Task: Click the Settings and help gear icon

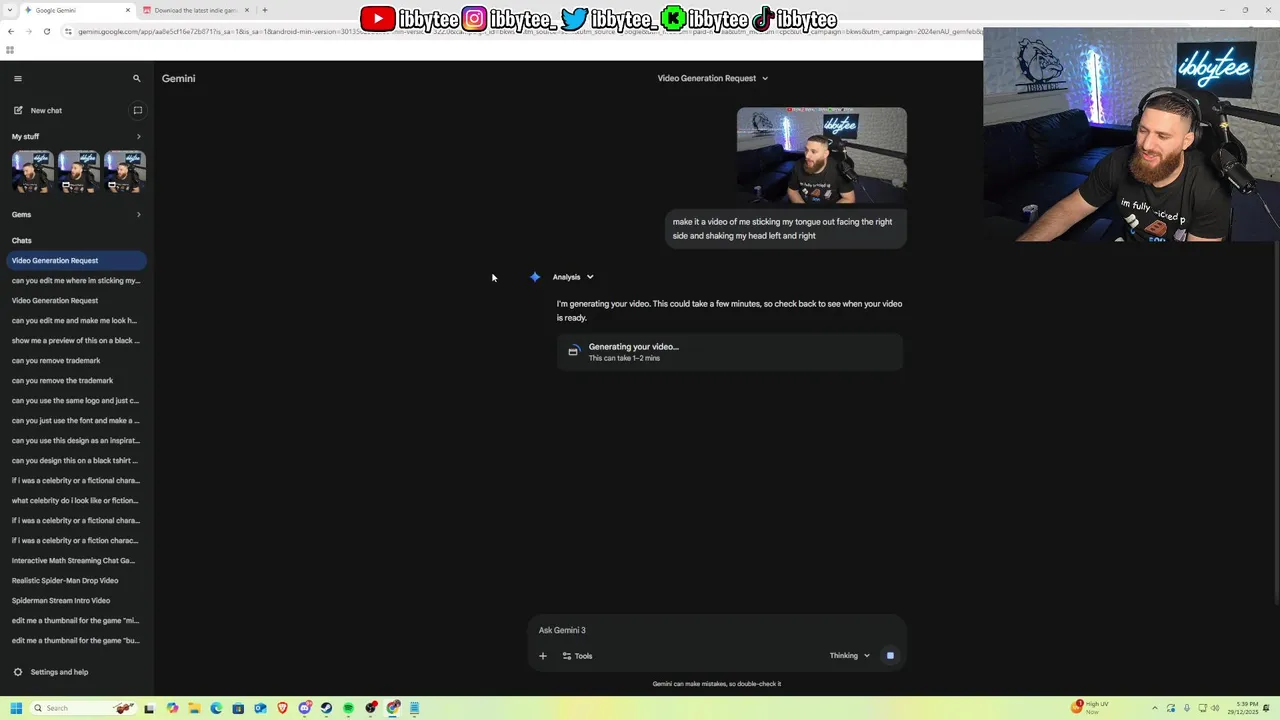Action: pos(18,672)
